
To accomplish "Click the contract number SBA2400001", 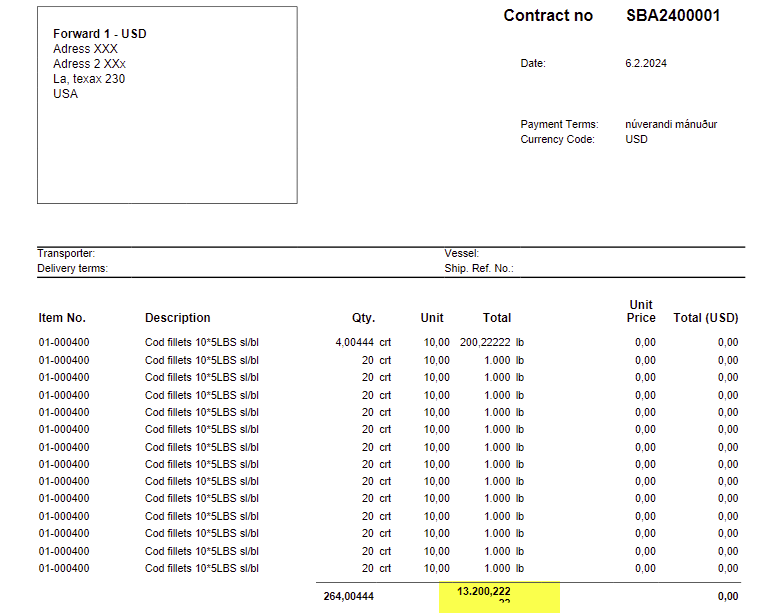I will tap(673, 16).
